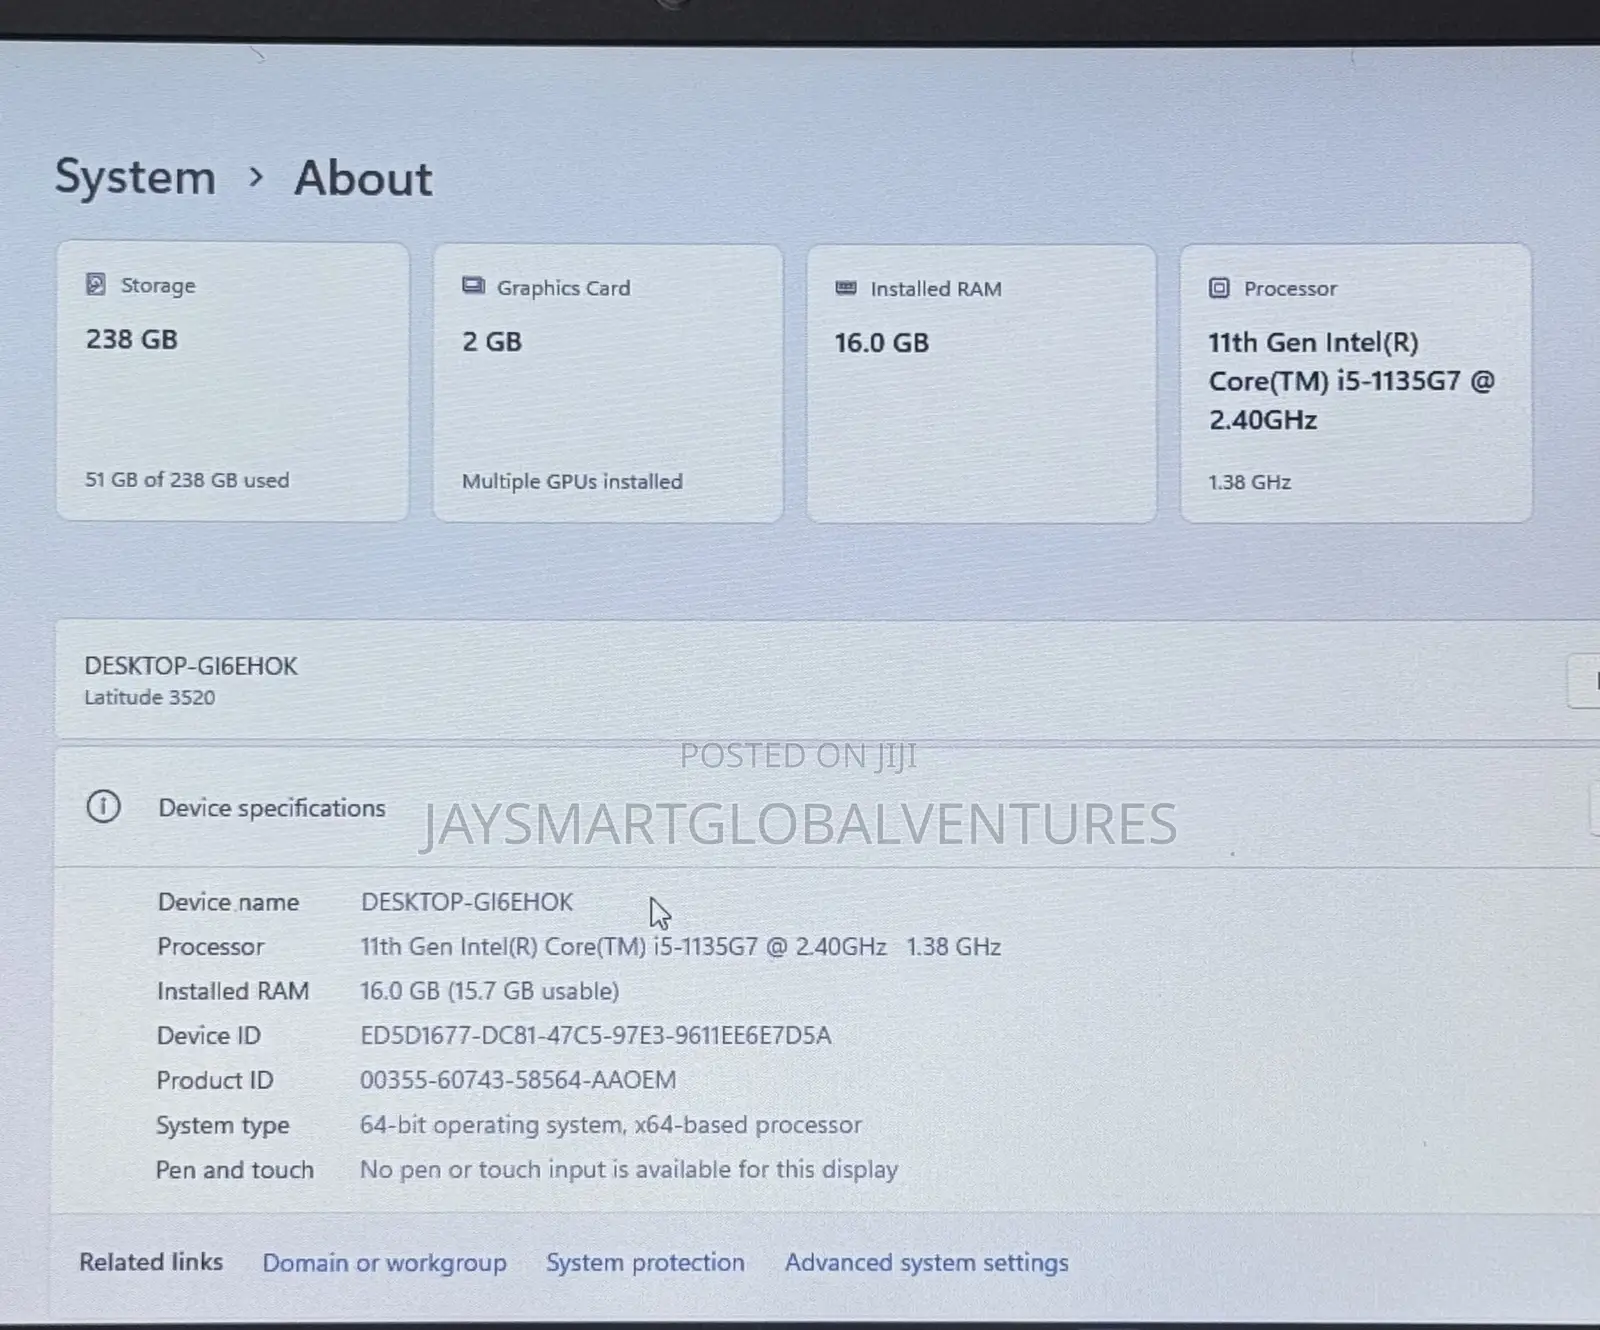The image size is (1600, 1330).
Task: Select the Device ID value ED5D1677-DC81
Action: (596, 1036)
